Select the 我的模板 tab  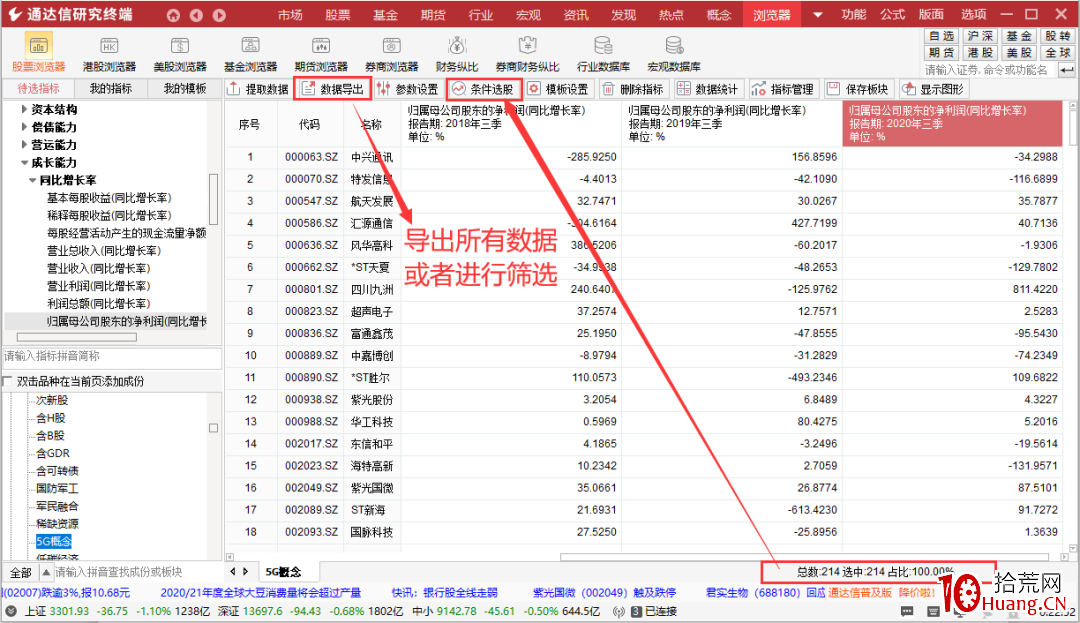point(184,88)
